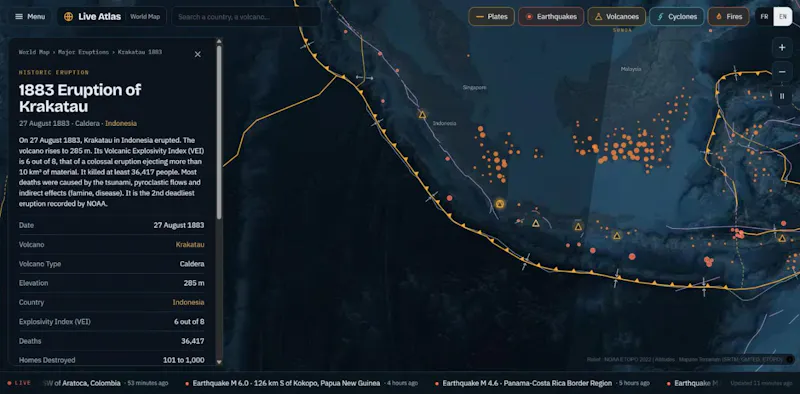This screenshot has height=394, width=800.
Task: Focus the country or volcano search field
Action: 246,16
